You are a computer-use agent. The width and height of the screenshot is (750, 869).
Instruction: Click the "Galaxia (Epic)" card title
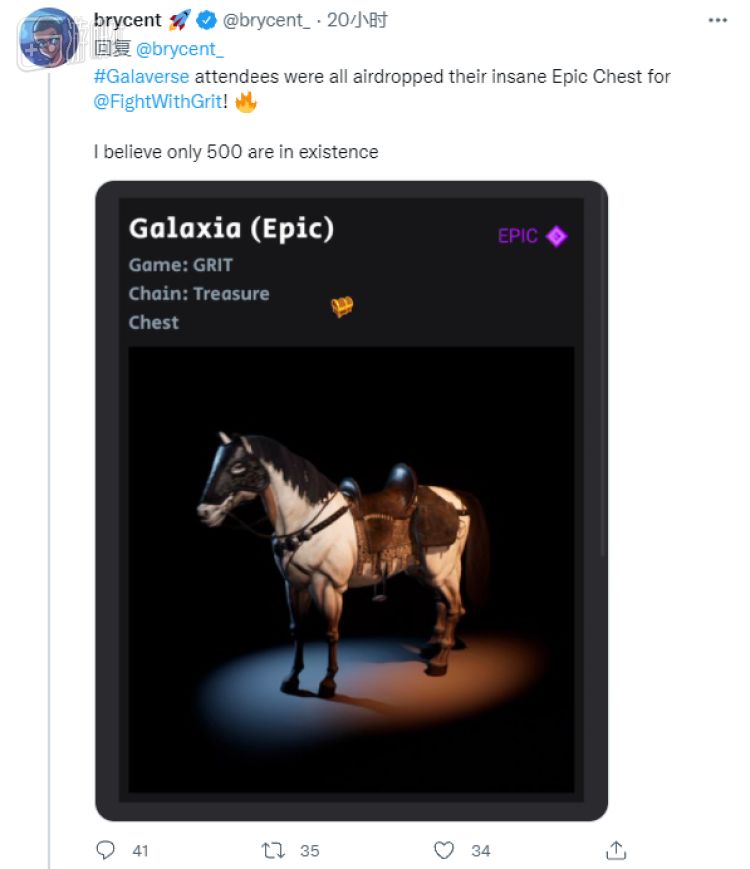pyautogui.click(x=231, y=229)
